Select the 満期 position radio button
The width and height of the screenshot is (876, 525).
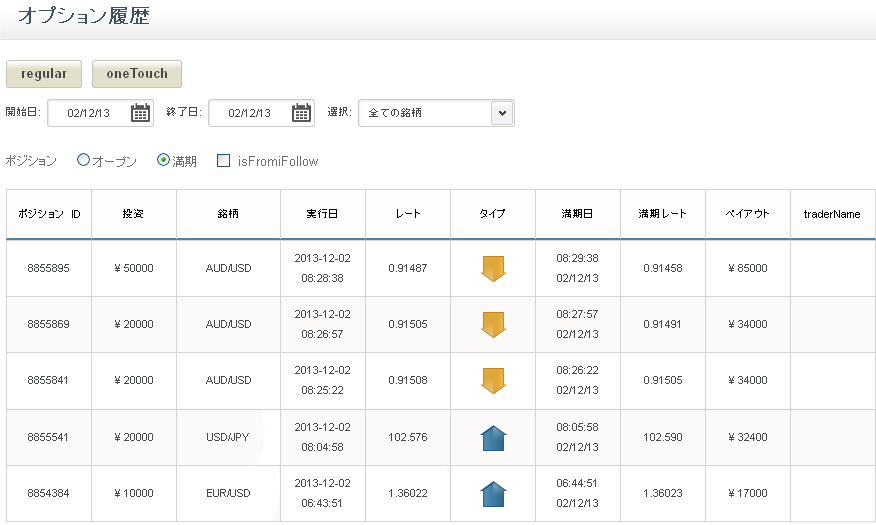click(x=163, y=160)
